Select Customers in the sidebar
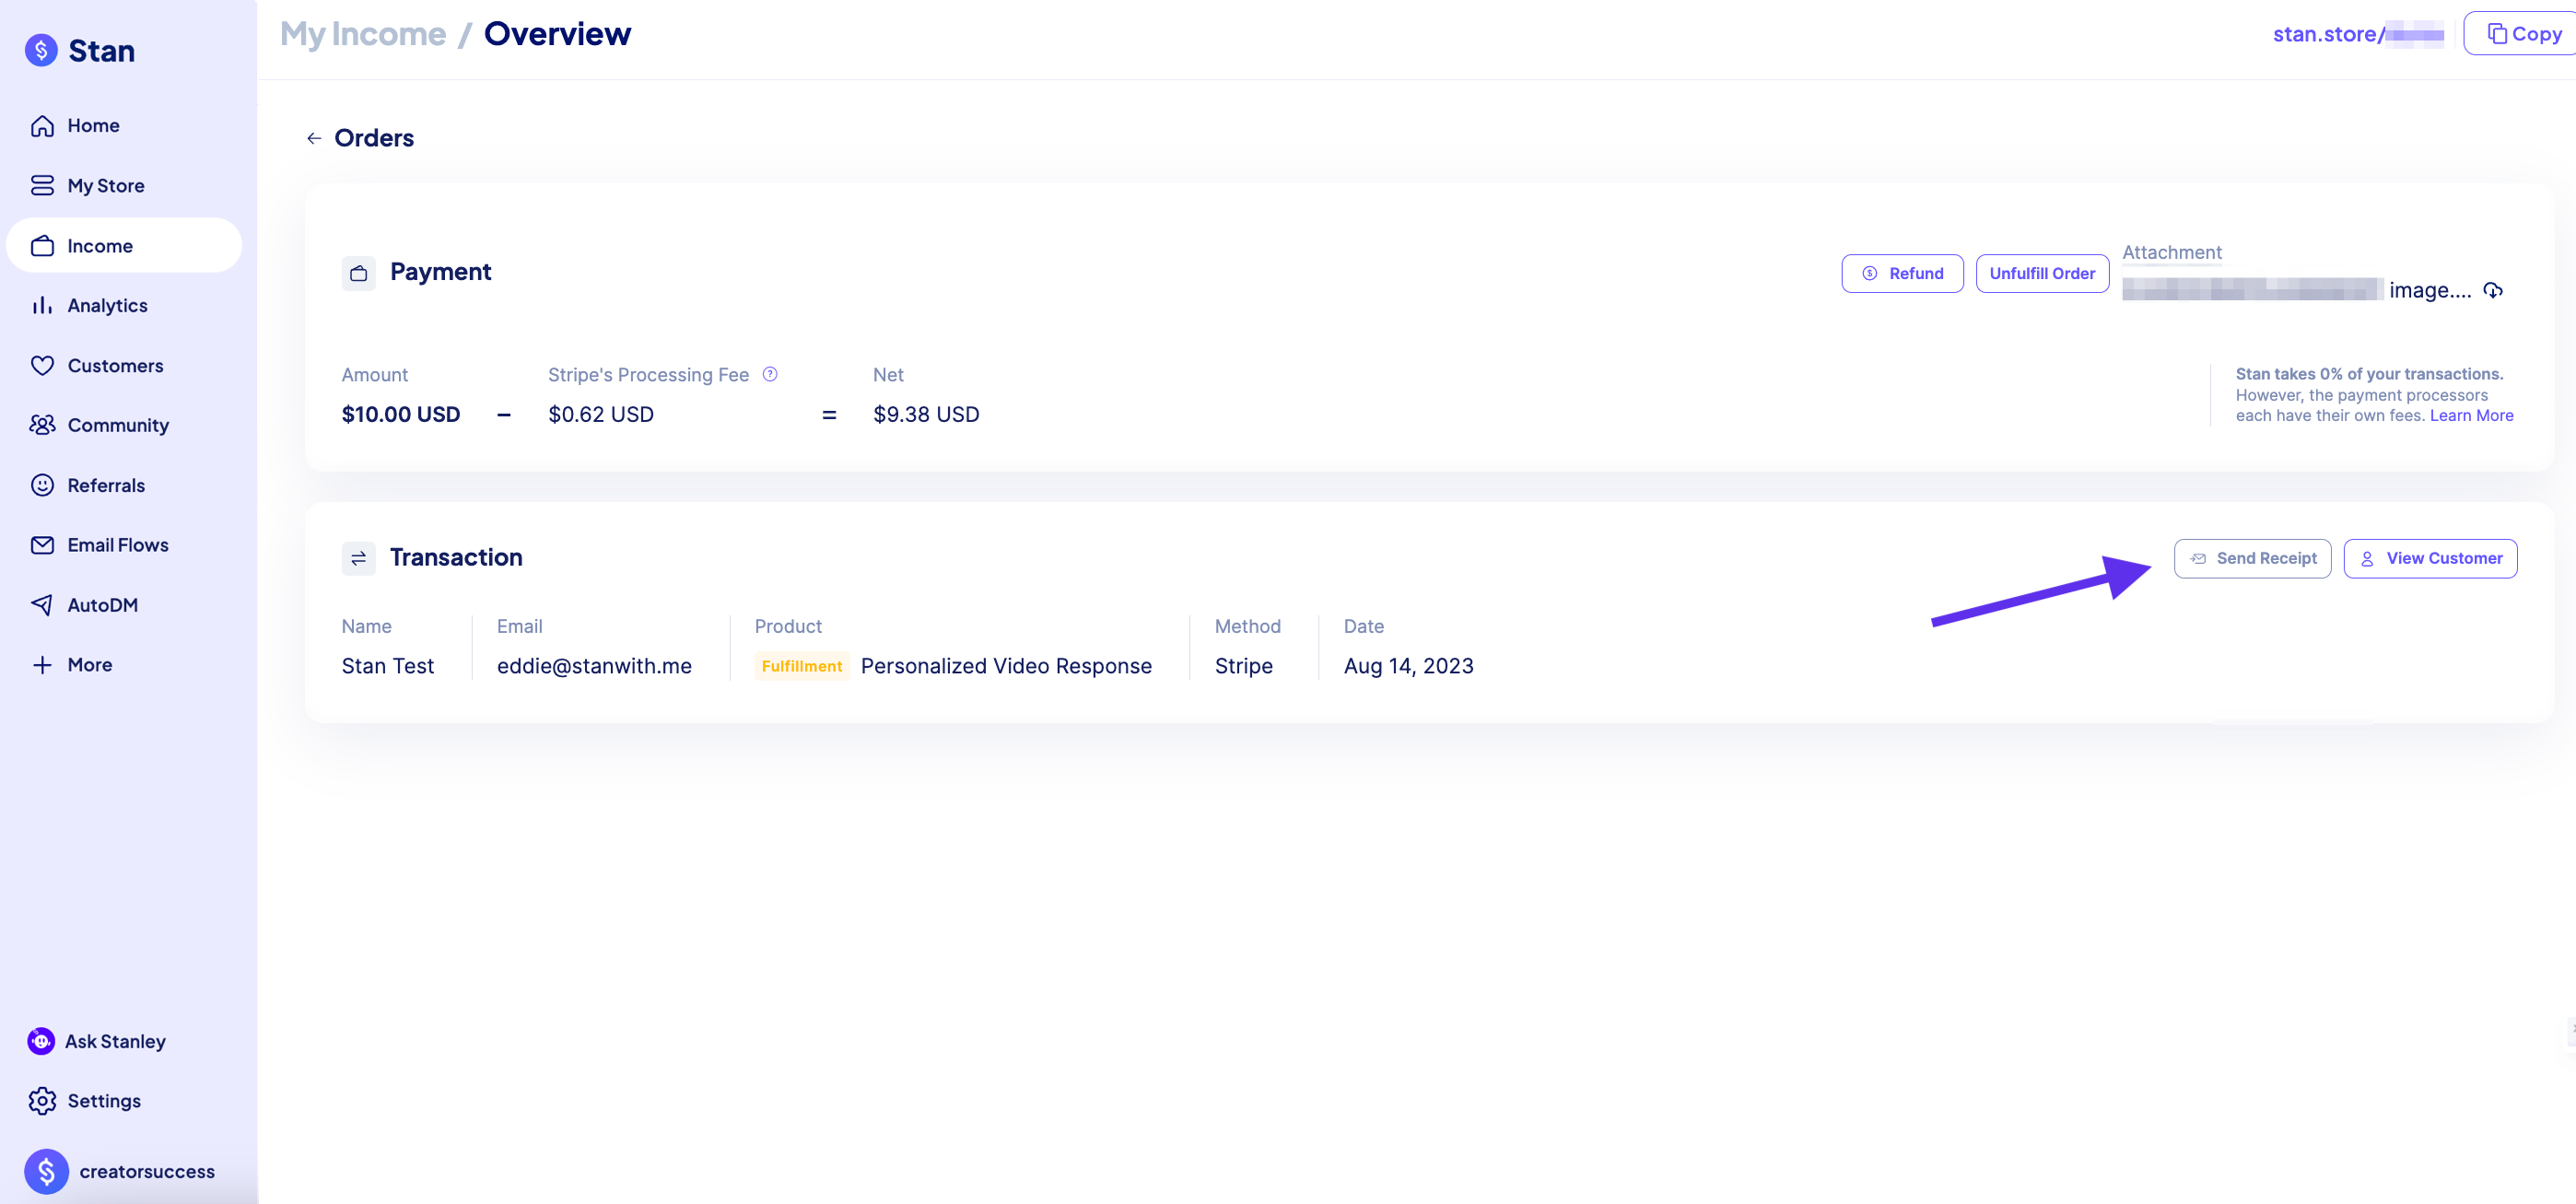 click(x=115, y=366)
